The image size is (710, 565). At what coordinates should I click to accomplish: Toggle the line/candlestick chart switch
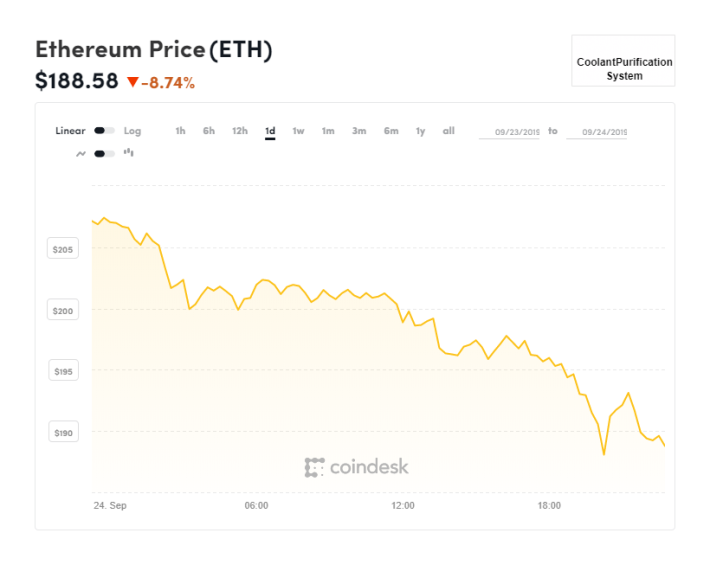pyautogui.click(x=104, y=154)
